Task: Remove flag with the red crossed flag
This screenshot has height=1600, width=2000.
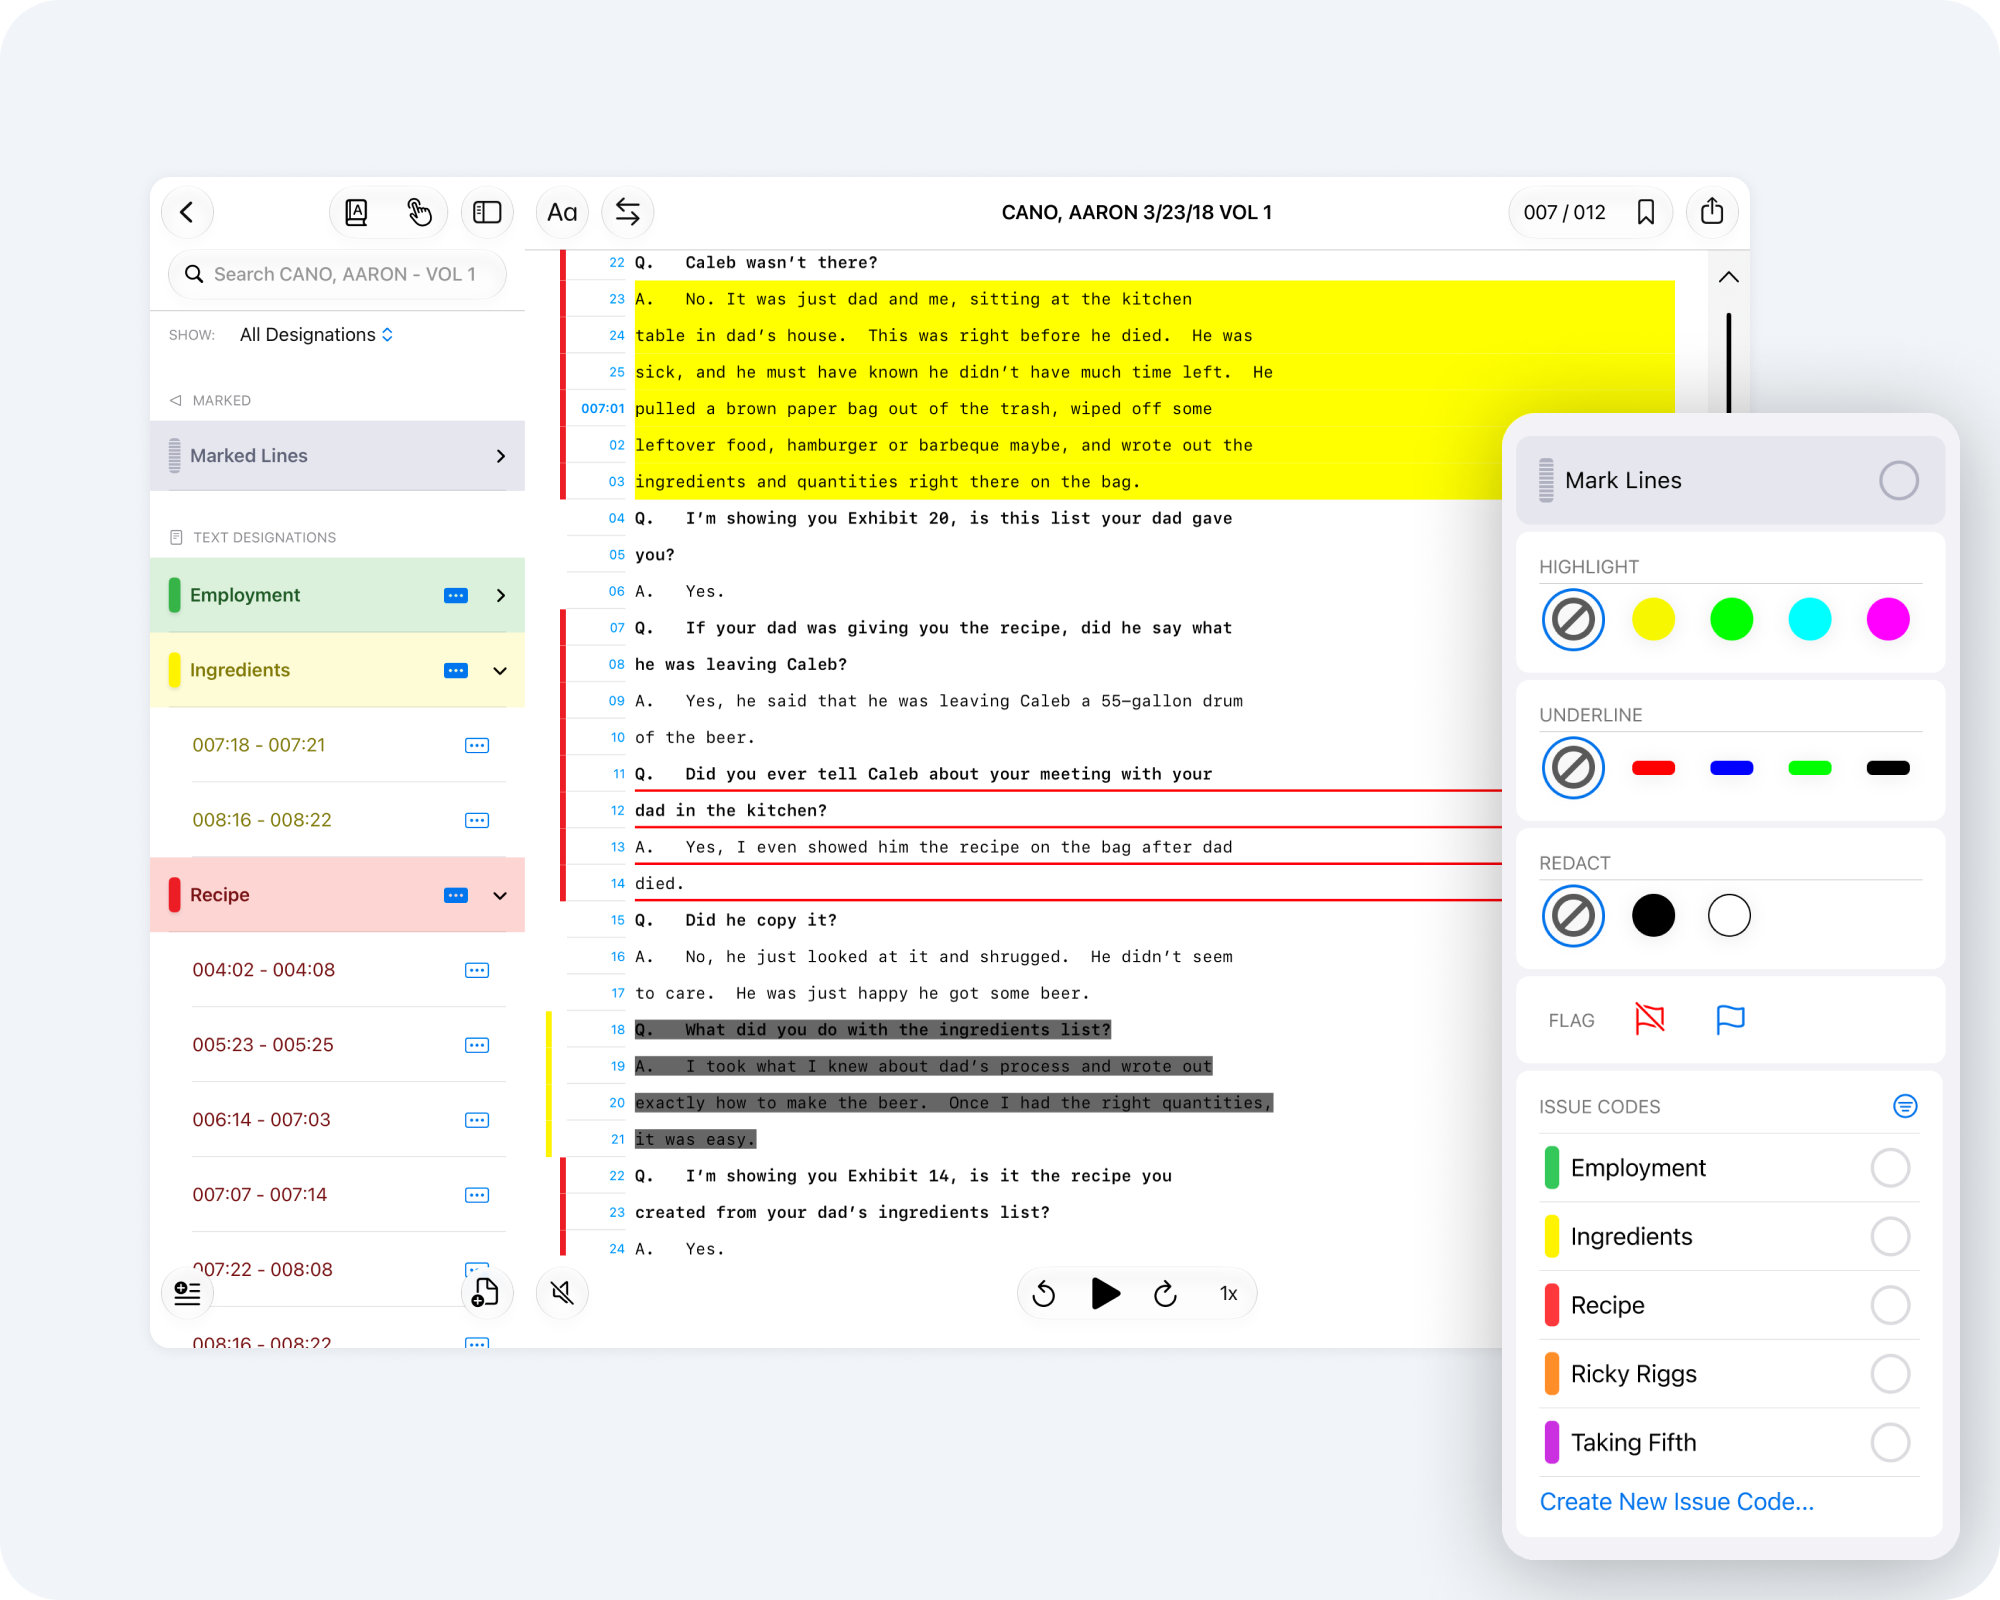Action: tap(1650, 1020)
